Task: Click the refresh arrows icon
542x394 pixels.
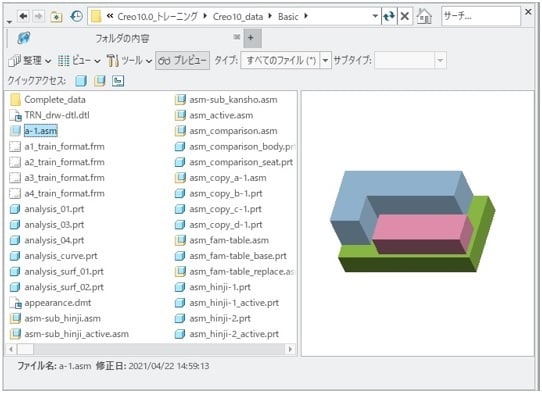Action: (x=389, y=16)
